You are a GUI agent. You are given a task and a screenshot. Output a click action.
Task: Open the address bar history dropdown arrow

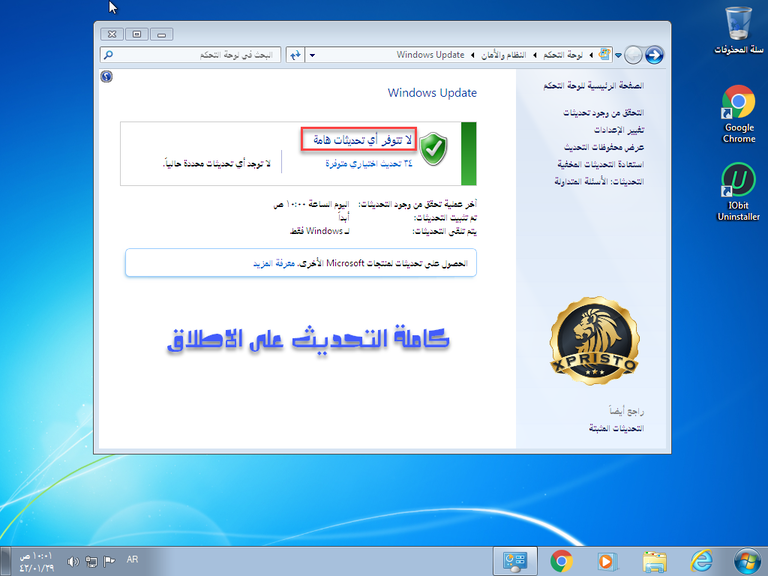[x=312, y=55]
